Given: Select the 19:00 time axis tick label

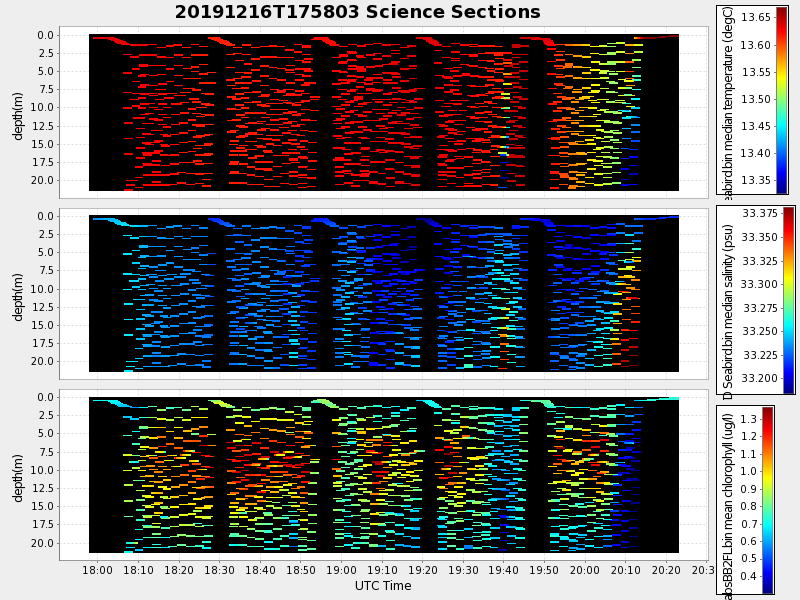Looking at the screenshot, I should coord(342,570).
